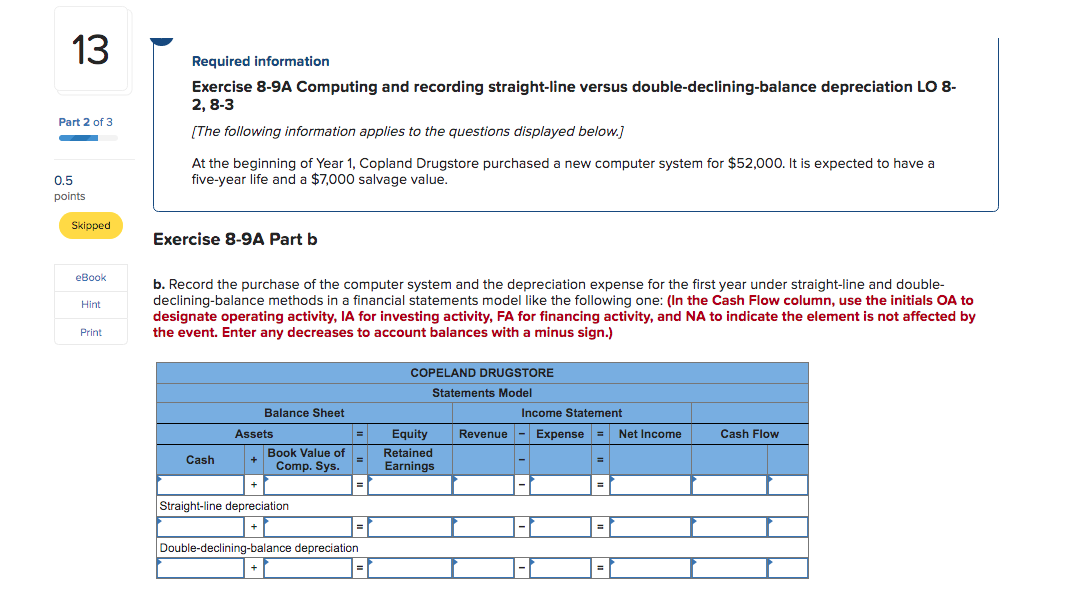Open the Hint for this exercise
The height and width of the screenshot is (600, 1083).
pos(90,304)
